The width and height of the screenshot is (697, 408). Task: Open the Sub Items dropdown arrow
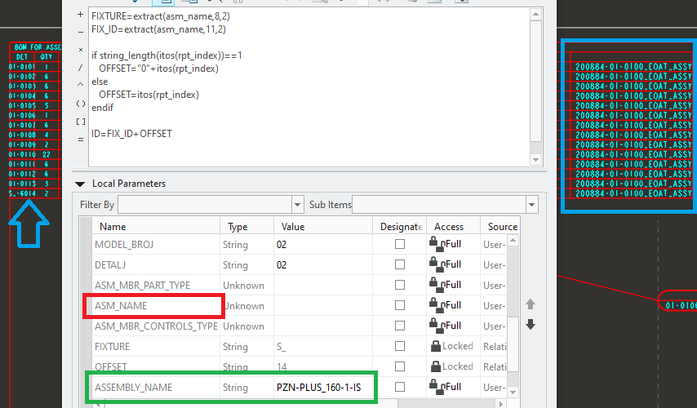[532, 205]
